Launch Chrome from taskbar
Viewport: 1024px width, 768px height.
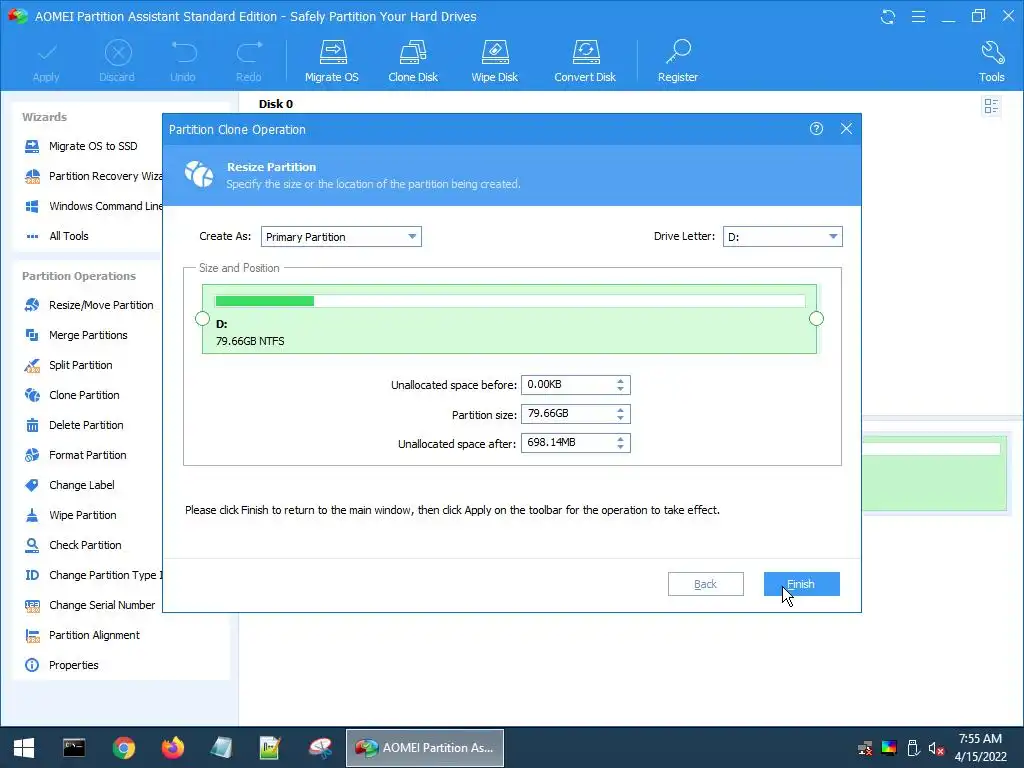click(123, 748)
